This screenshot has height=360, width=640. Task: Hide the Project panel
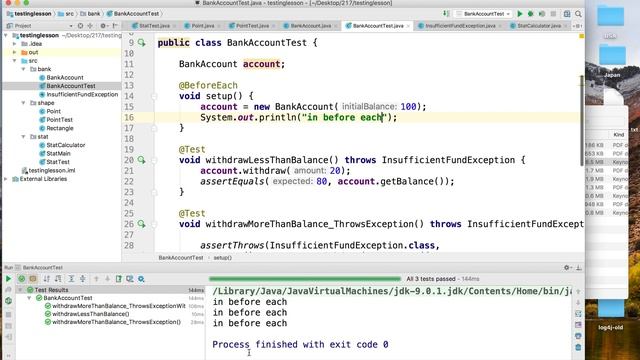(116, 25)
